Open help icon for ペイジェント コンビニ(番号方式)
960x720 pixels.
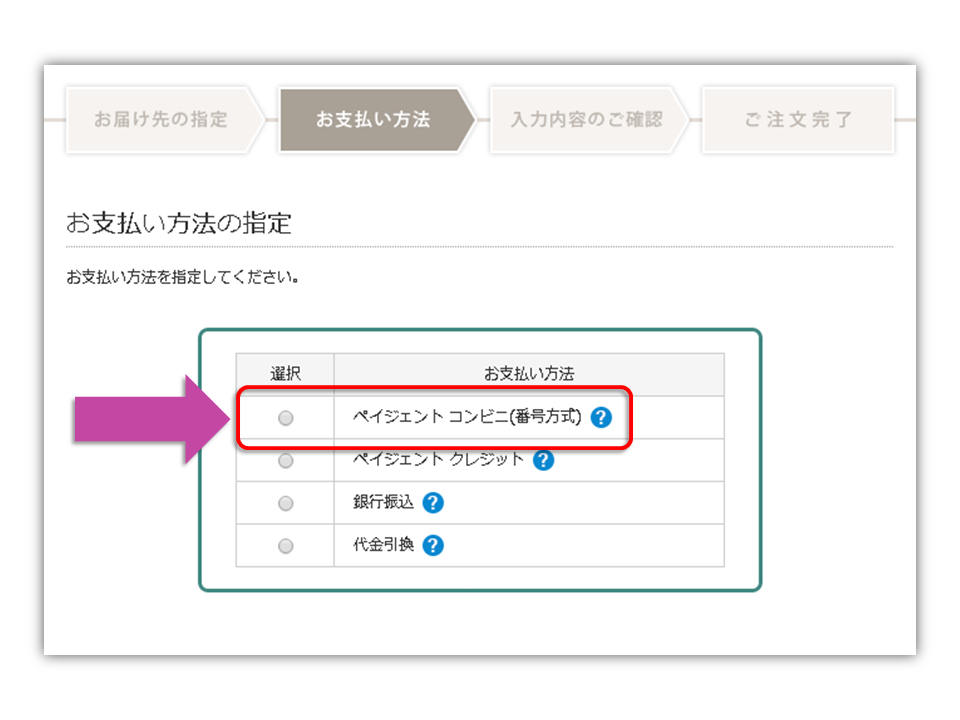pos(601,418)
